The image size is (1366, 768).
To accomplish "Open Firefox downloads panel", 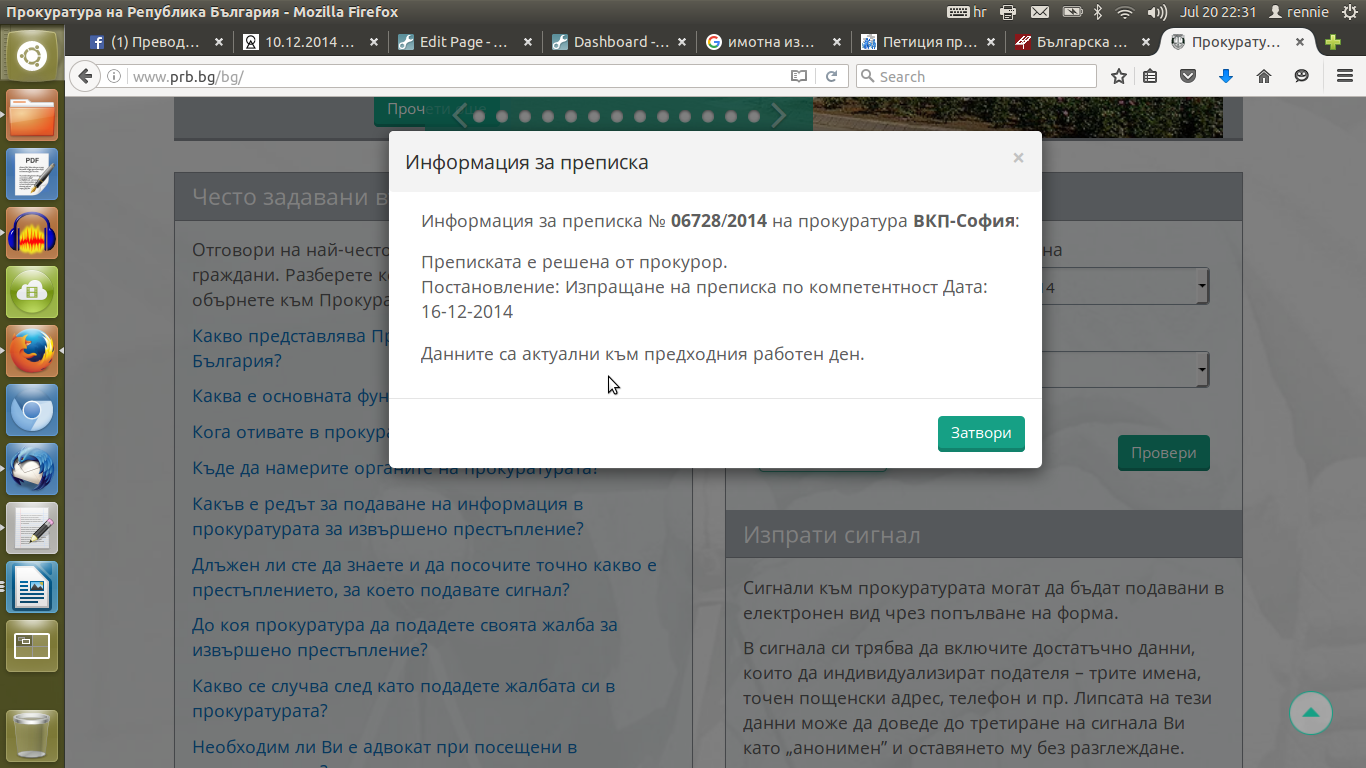I will pyautogui.click(x=1226, y=76).
